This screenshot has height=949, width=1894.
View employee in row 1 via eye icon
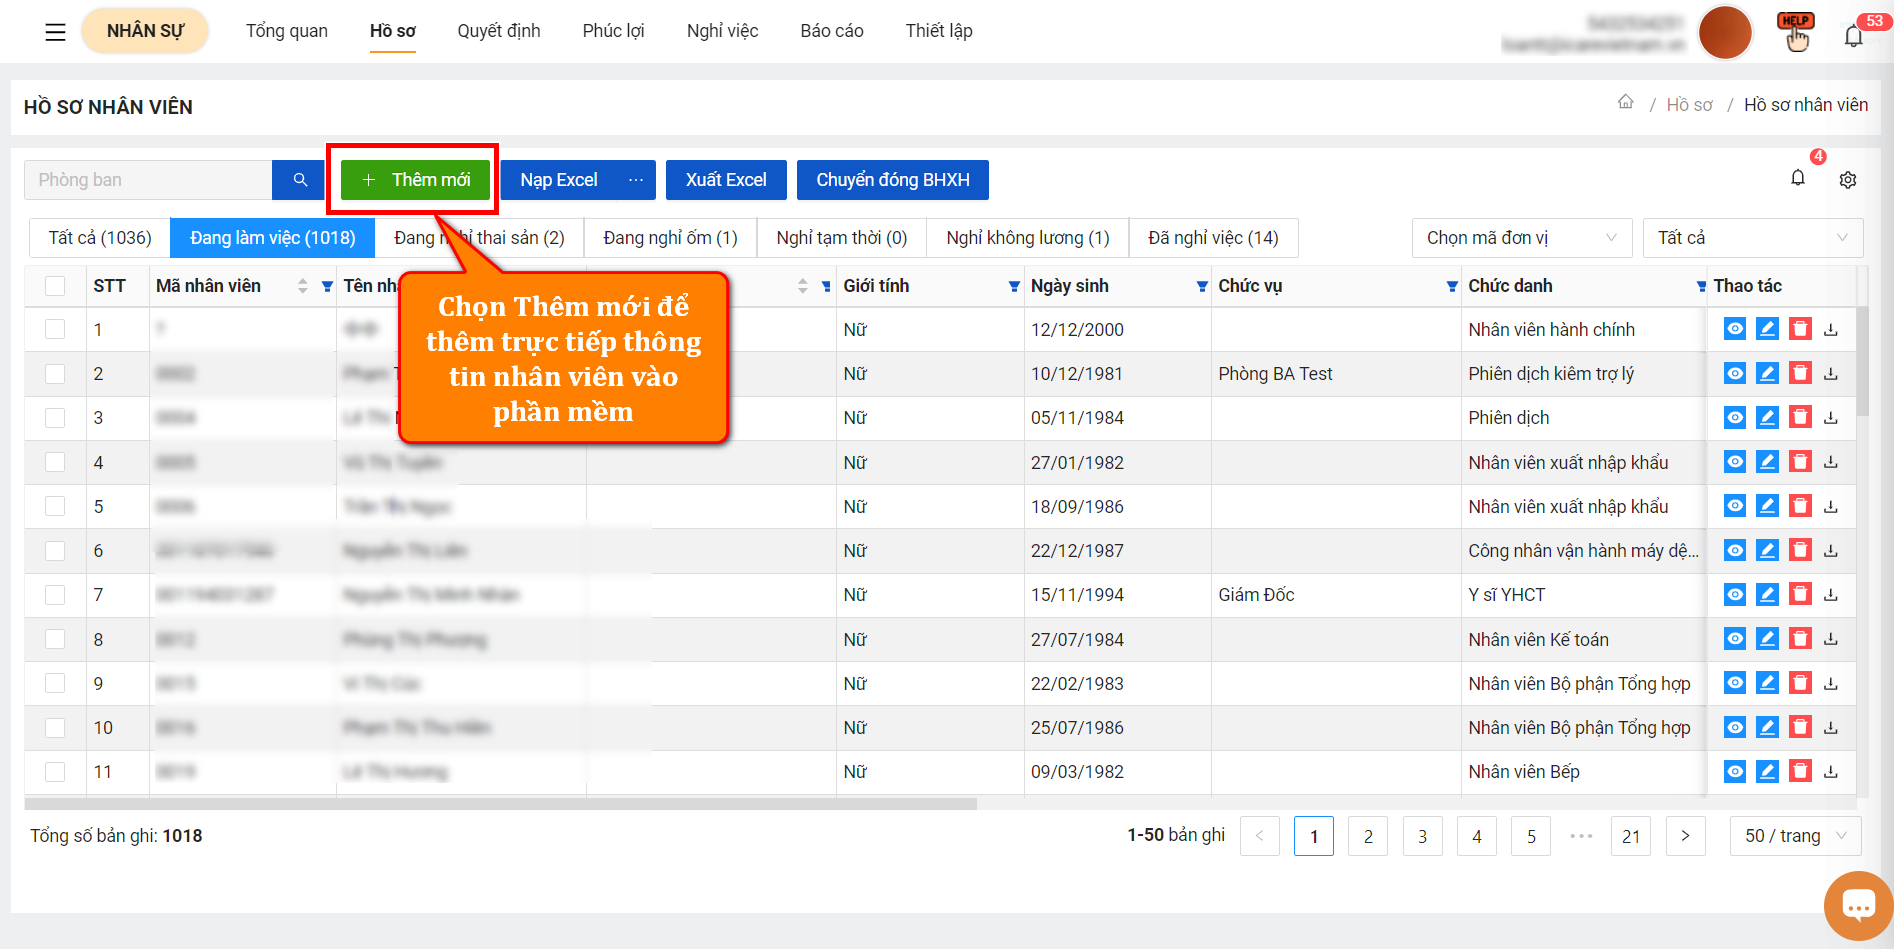pos(1735,329)
